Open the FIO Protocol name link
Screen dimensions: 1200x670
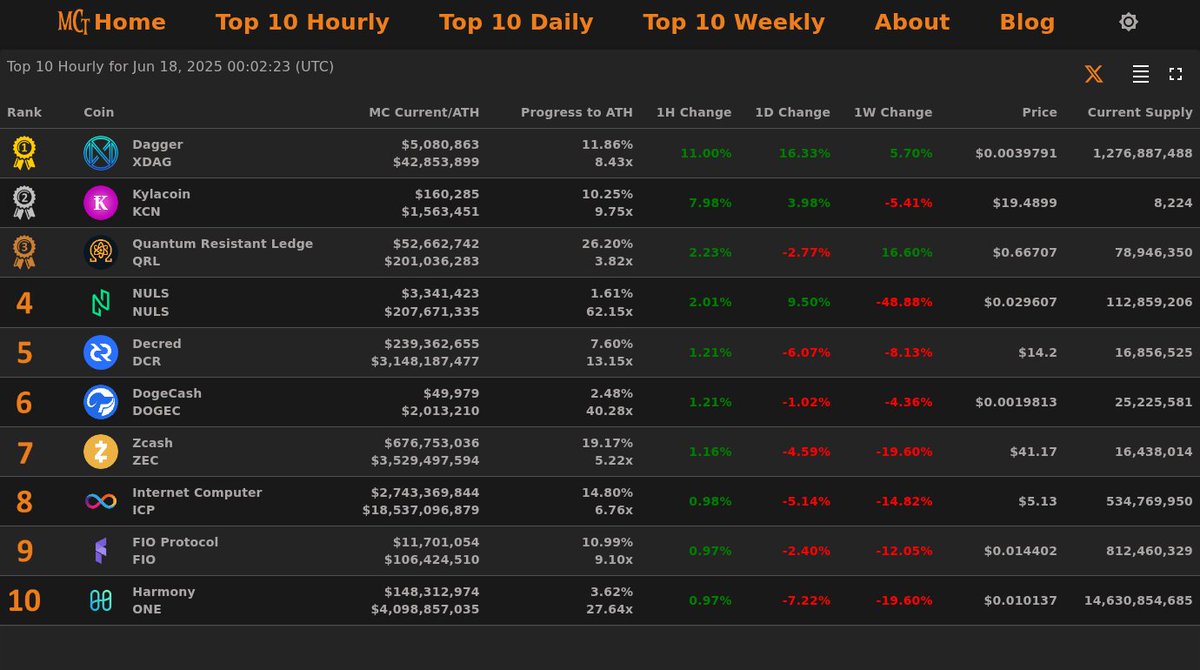click(175, 542)
